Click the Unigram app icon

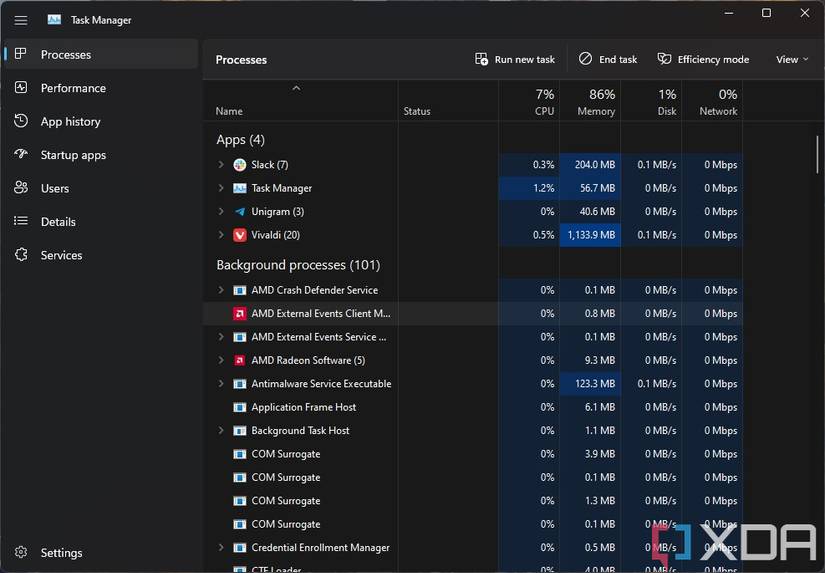239,212
